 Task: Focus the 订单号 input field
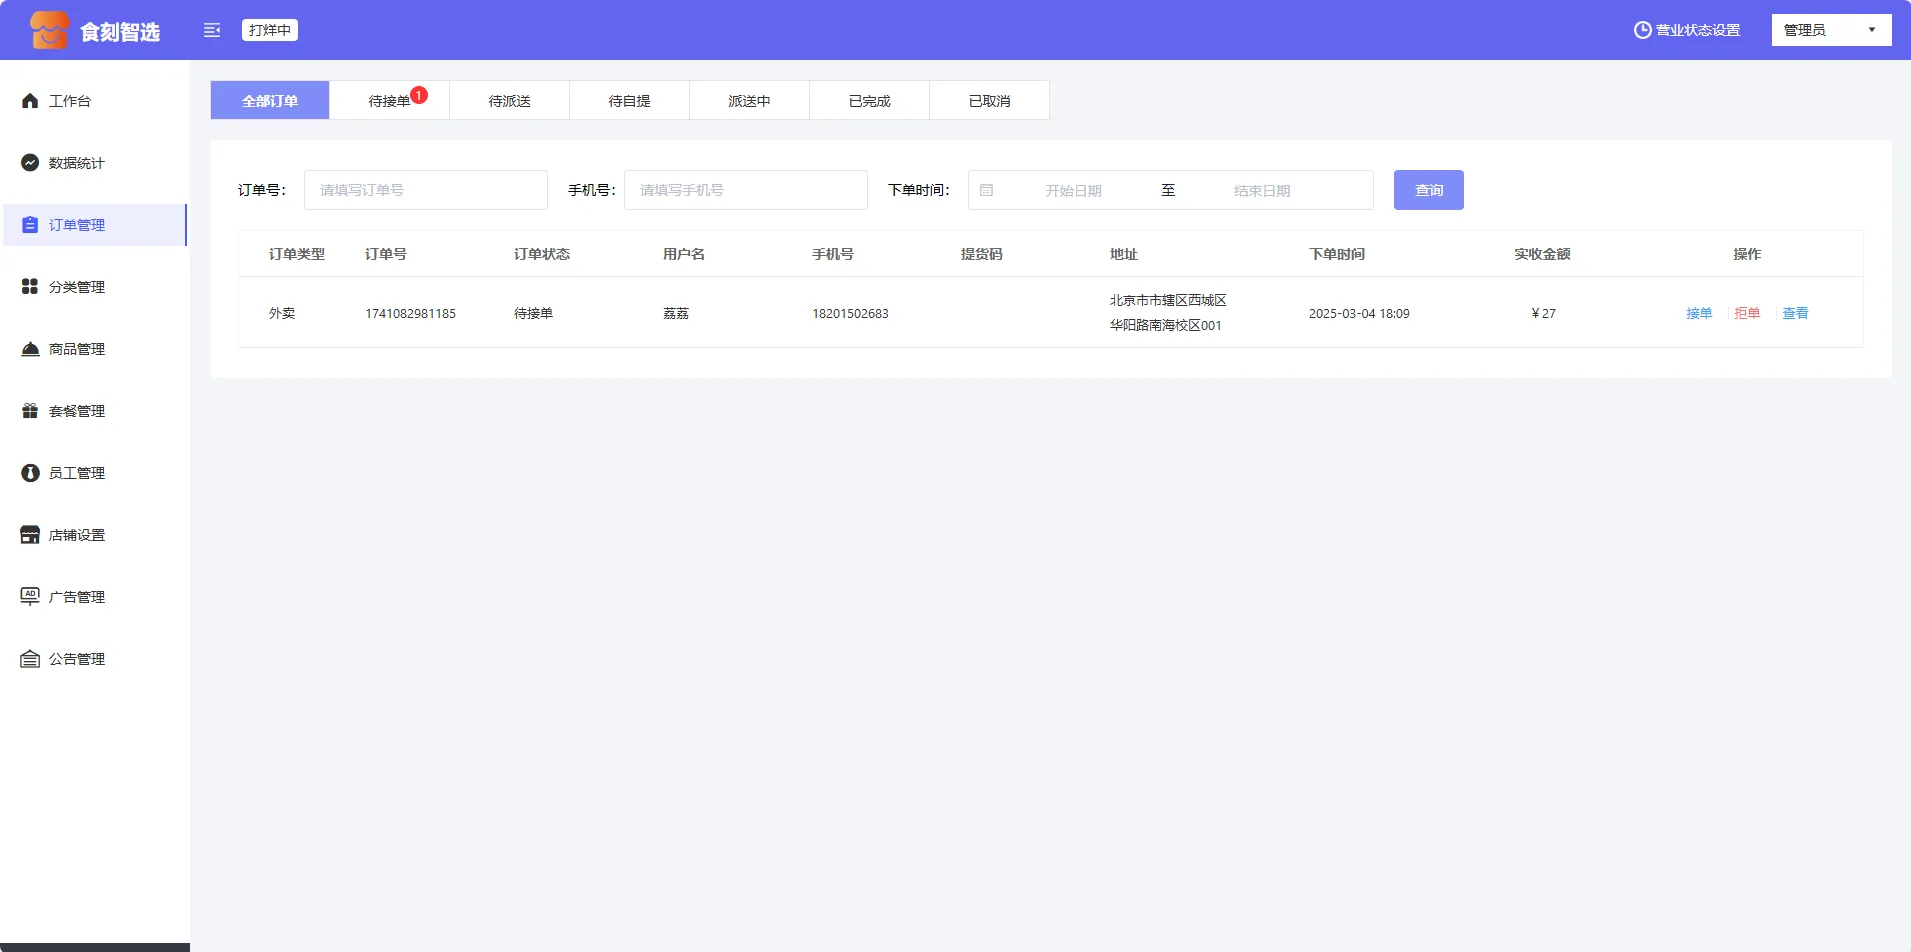point(425,190)
